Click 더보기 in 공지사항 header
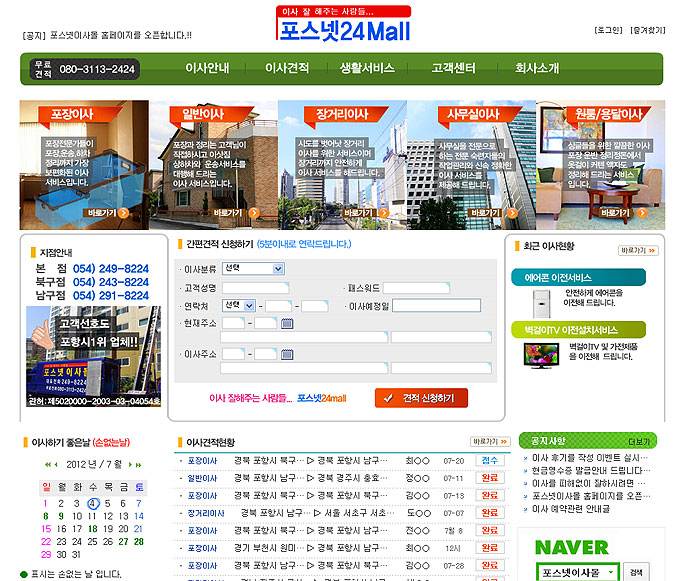Viewport: 681px width, 581px height. [x=639, y=442]
